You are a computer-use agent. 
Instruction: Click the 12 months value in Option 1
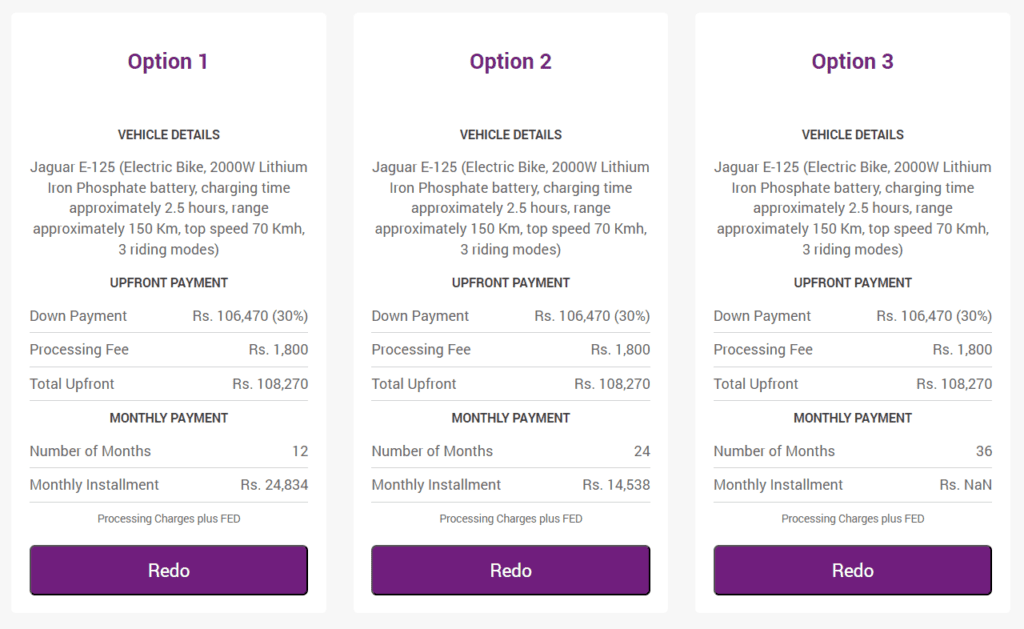[300, 451]
